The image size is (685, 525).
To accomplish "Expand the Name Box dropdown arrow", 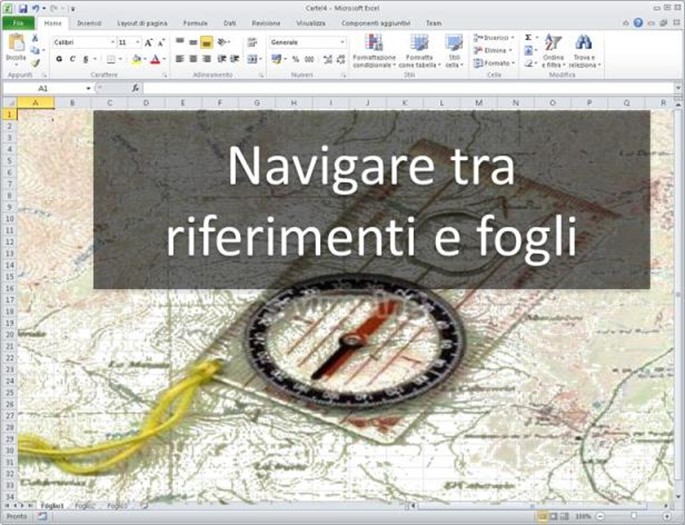I will click(89, 88).
